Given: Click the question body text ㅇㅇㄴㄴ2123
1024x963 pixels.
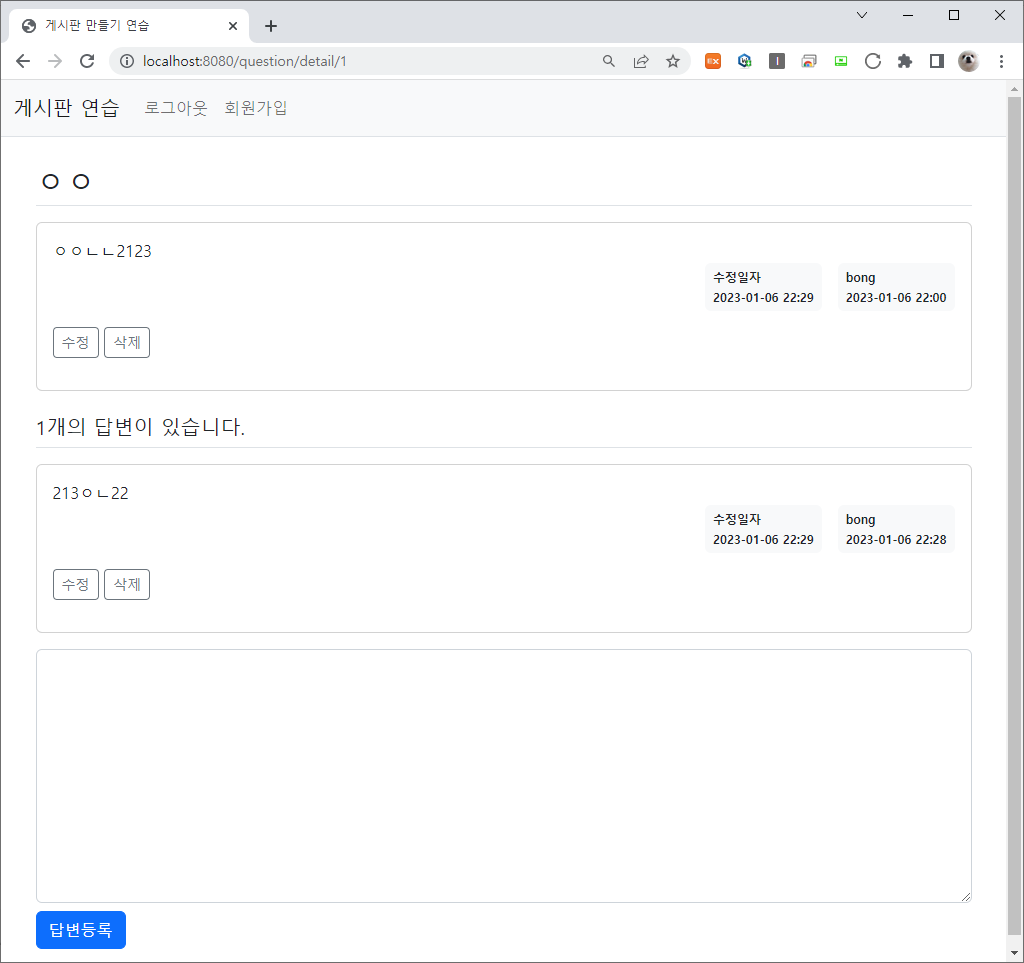Looking at the screenshot, I should click(103, 251).
